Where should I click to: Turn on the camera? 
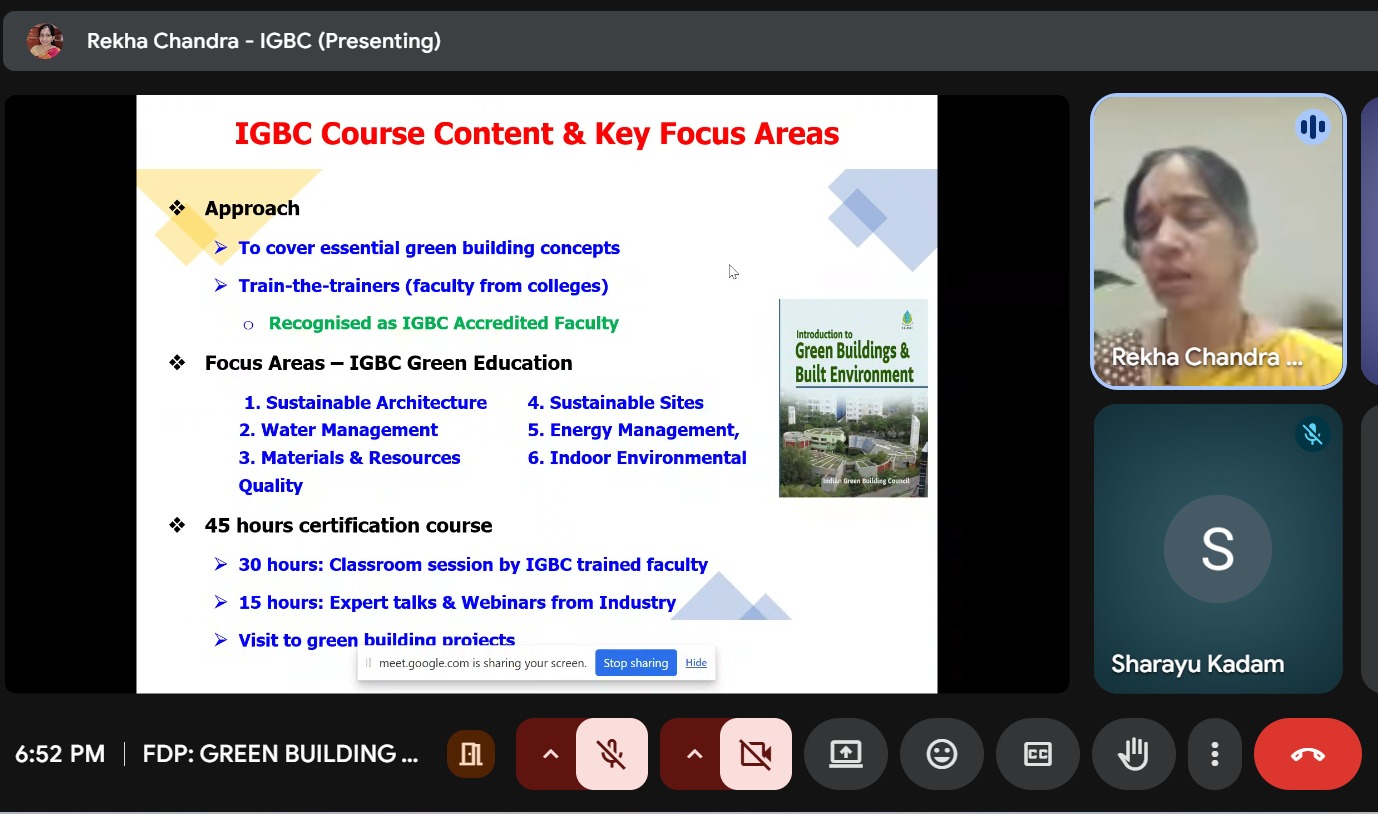[755, 754]
